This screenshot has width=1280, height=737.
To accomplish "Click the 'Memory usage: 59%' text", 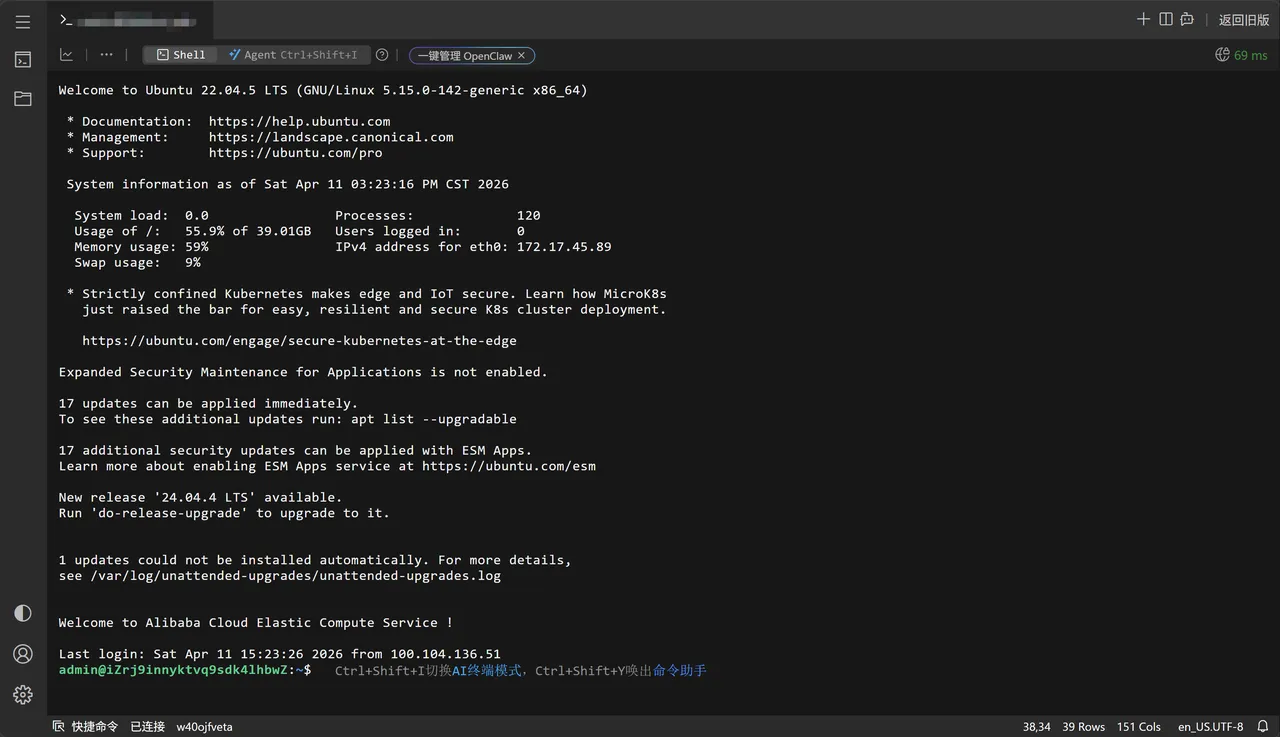I will [141, 247].
